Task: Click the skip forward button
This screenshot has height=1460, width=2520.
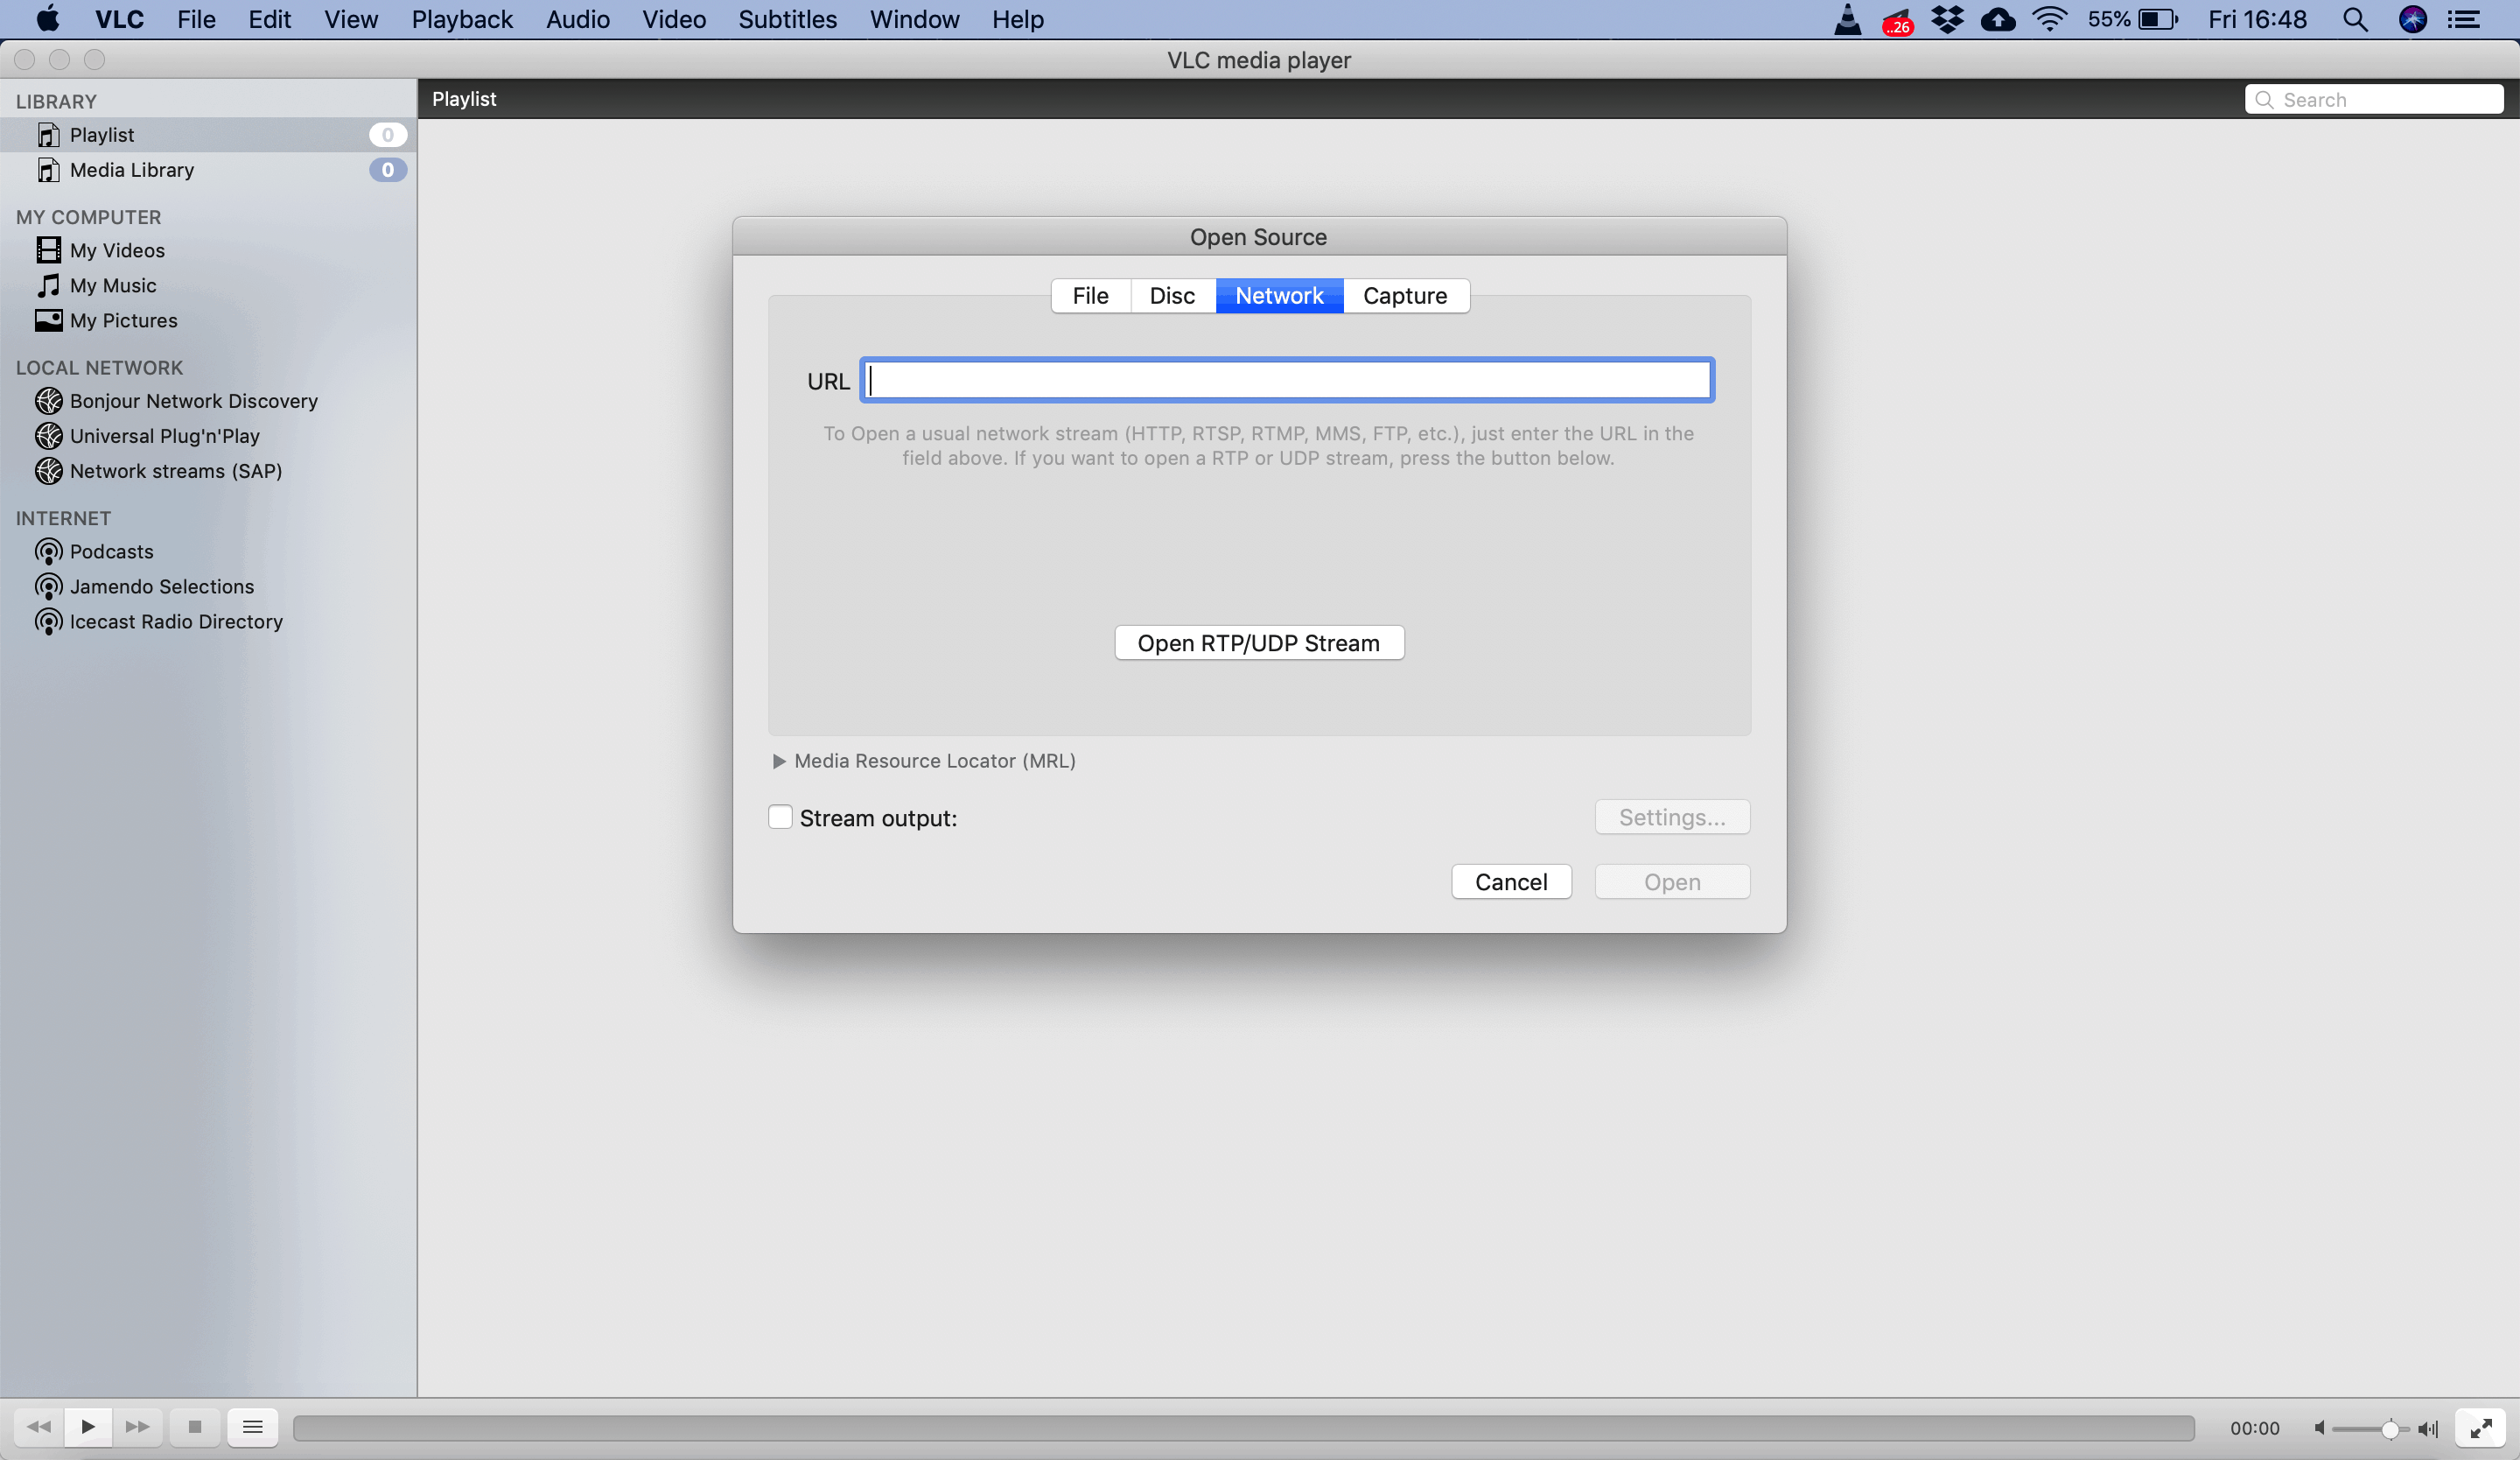Action: (x=137, y=1427)
